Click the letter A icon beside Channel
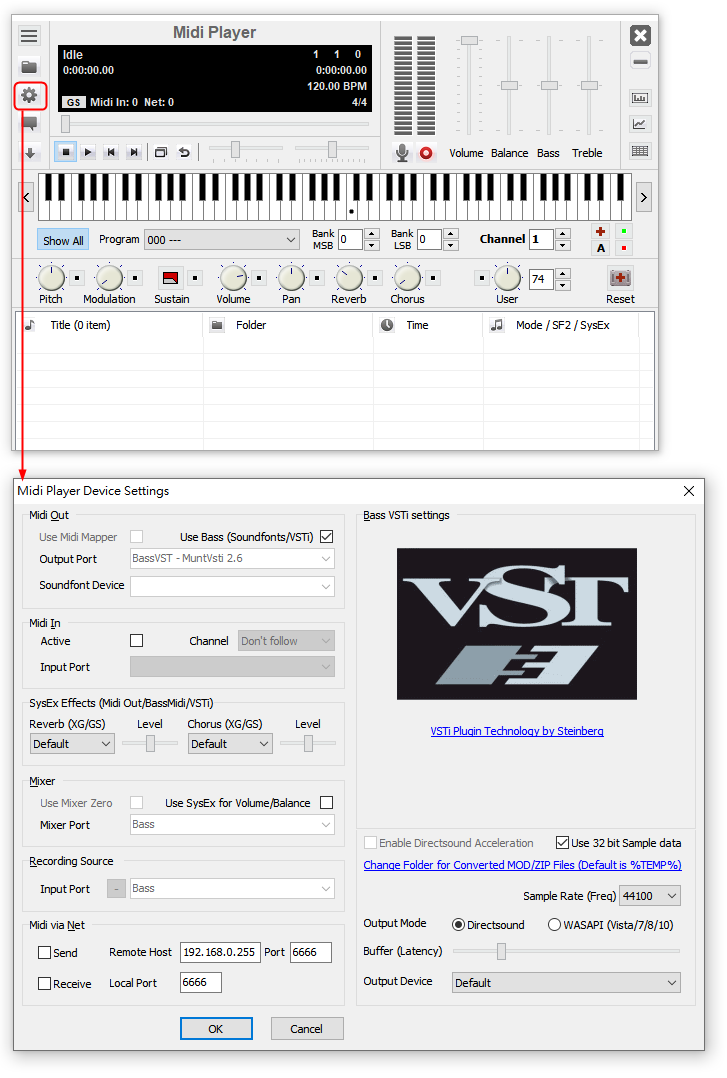The image size is (727, 1078). click(x=601, y=248)
